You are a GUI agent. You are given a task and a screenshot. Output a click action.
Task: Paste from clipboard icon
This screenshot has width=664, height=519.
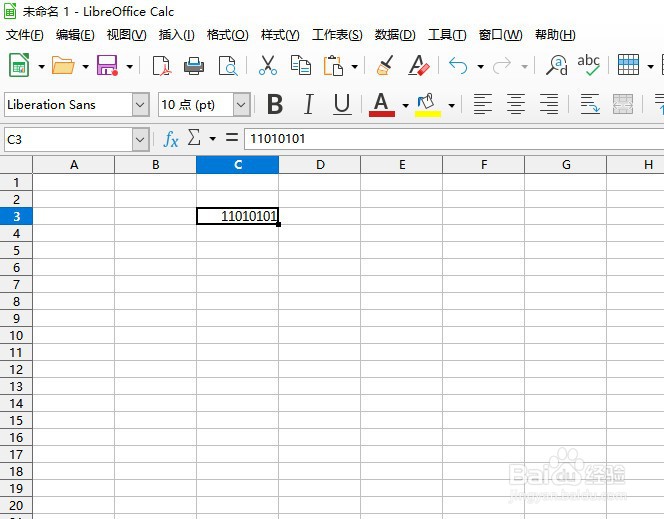pyautogui.click(x=334, y=65)
